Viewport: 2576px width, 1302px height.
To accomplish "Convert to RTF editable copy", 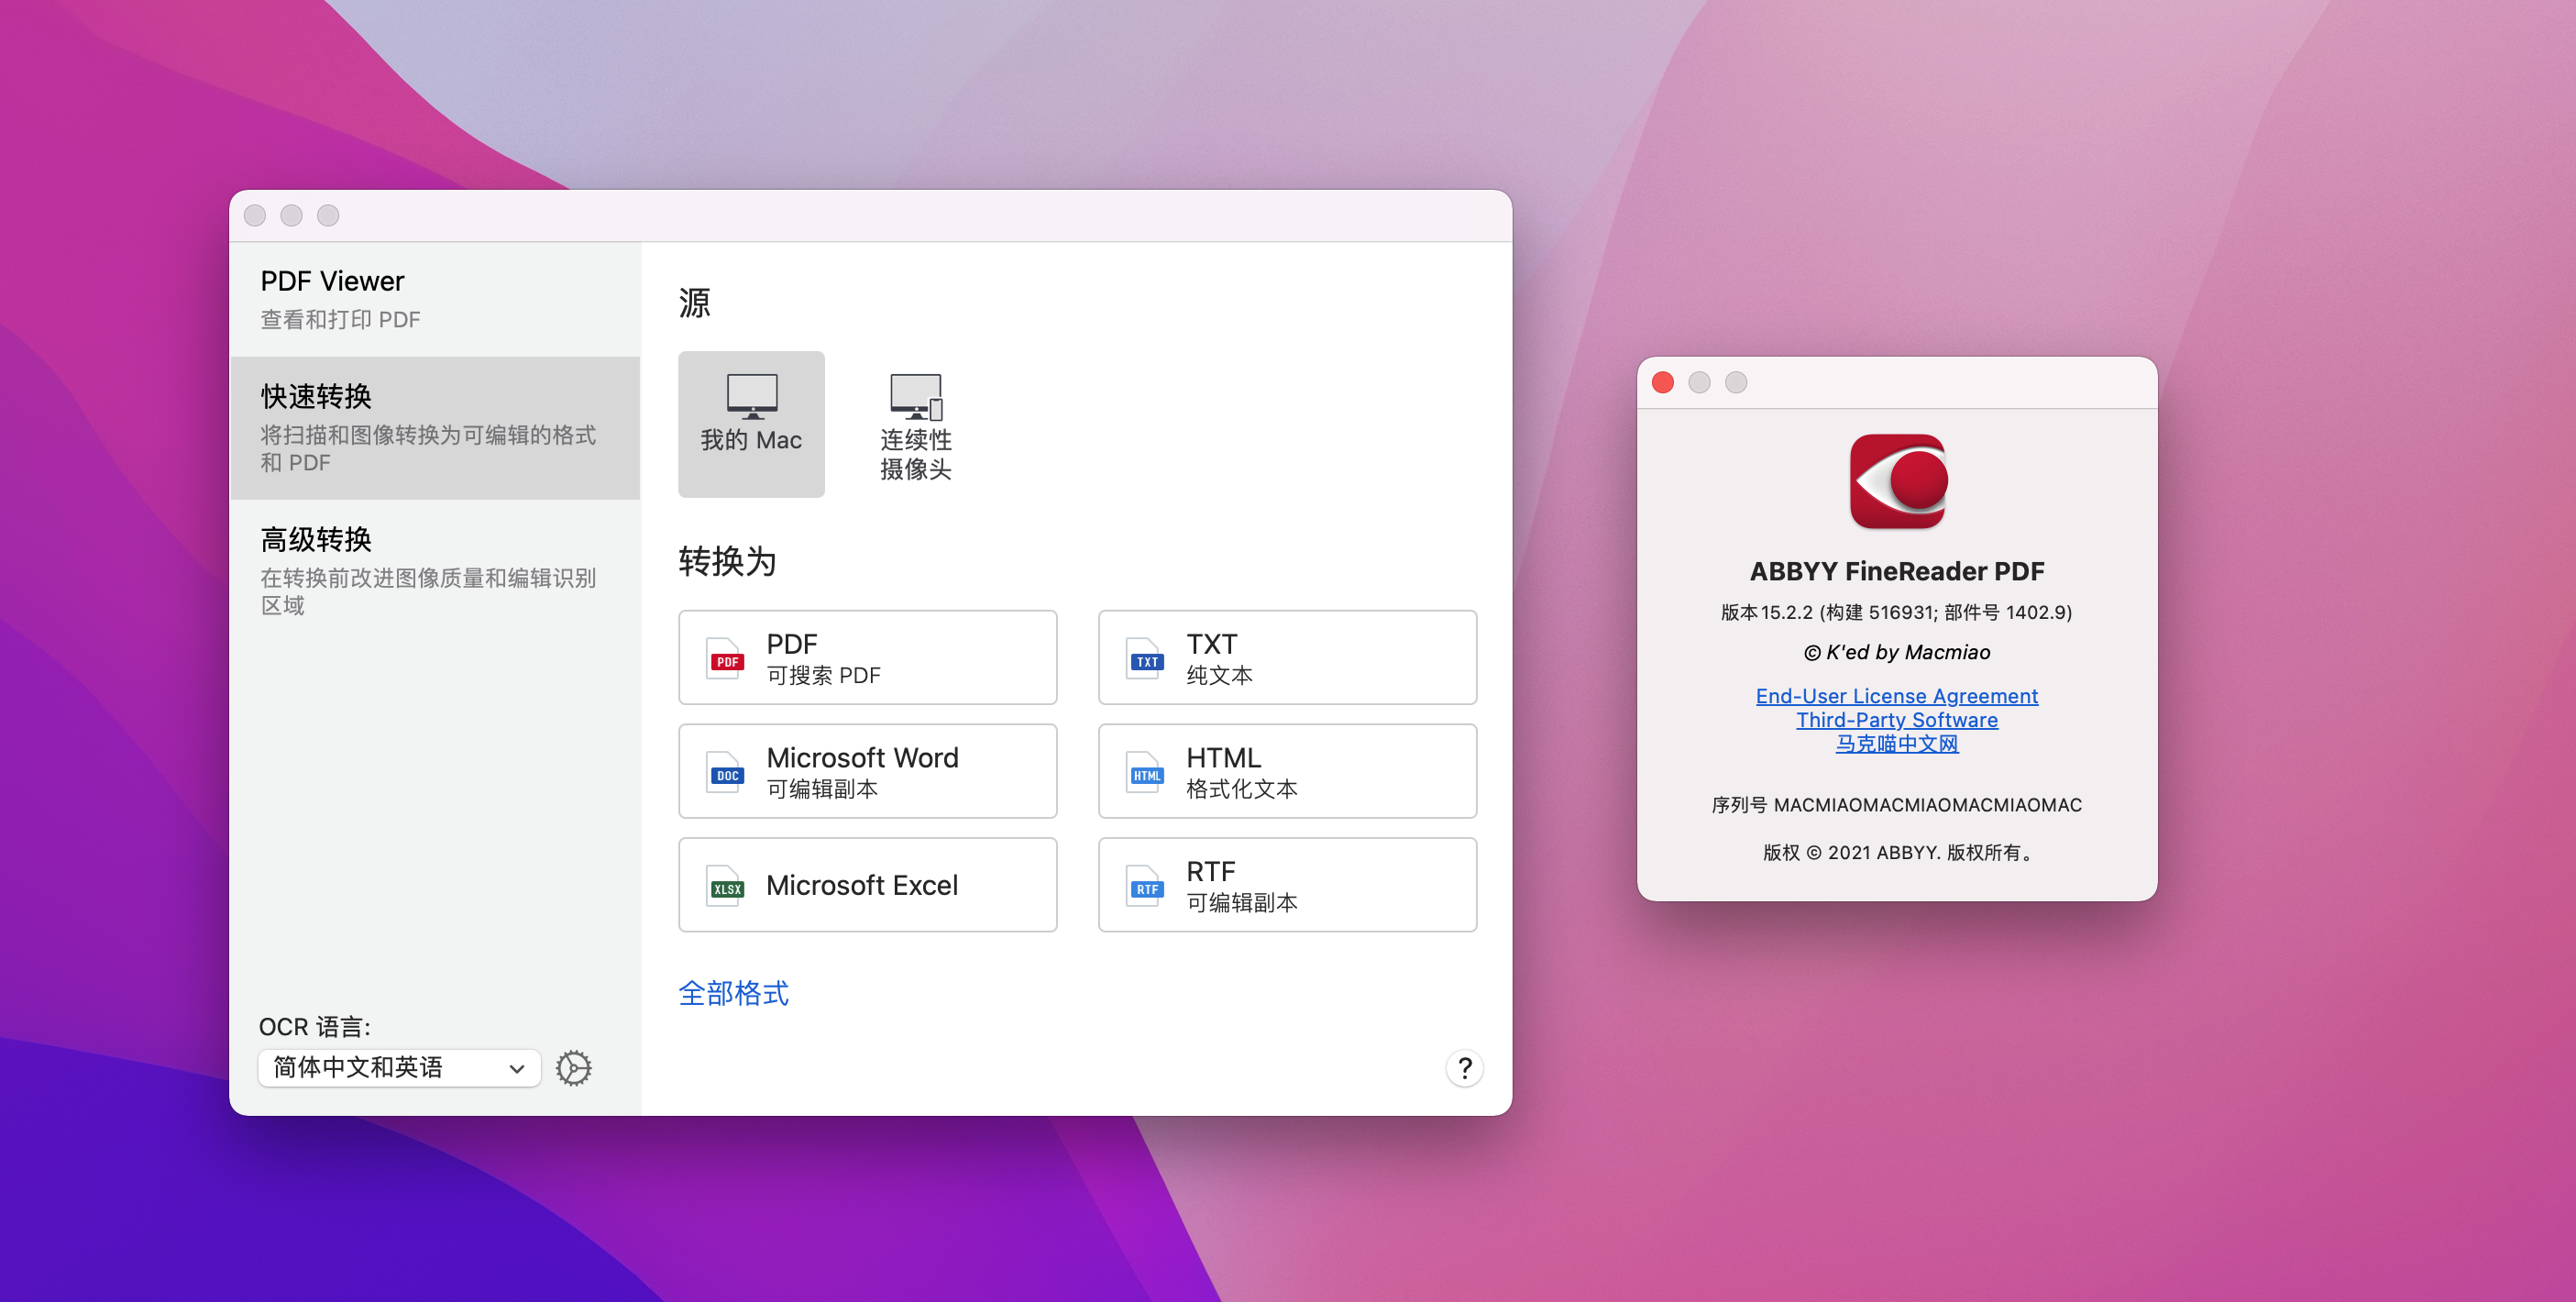I will 1287,885.
